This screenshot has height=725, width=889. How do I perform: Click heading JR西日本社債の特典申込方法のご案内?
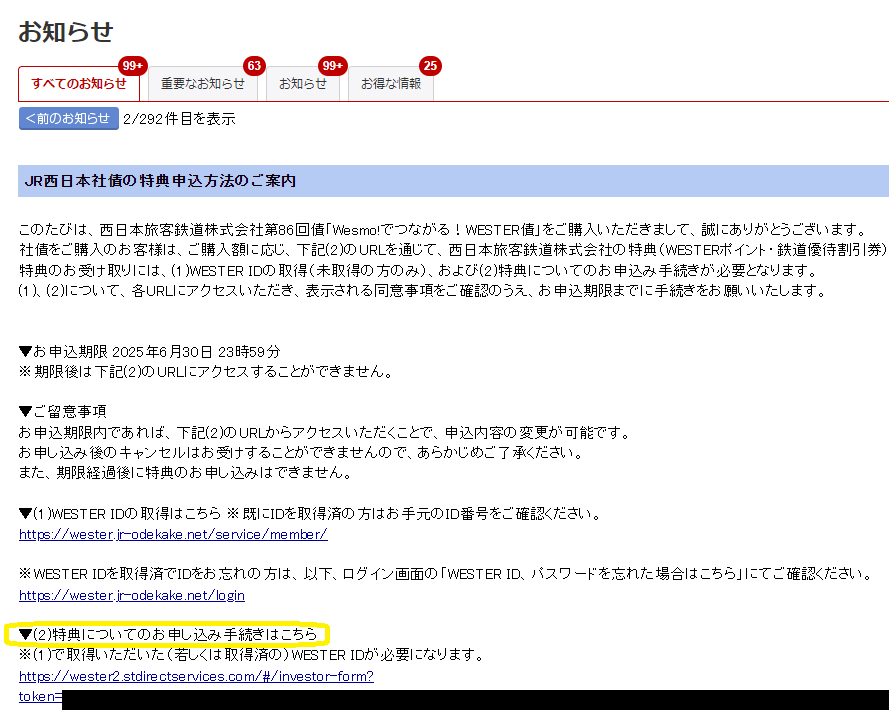160,181
